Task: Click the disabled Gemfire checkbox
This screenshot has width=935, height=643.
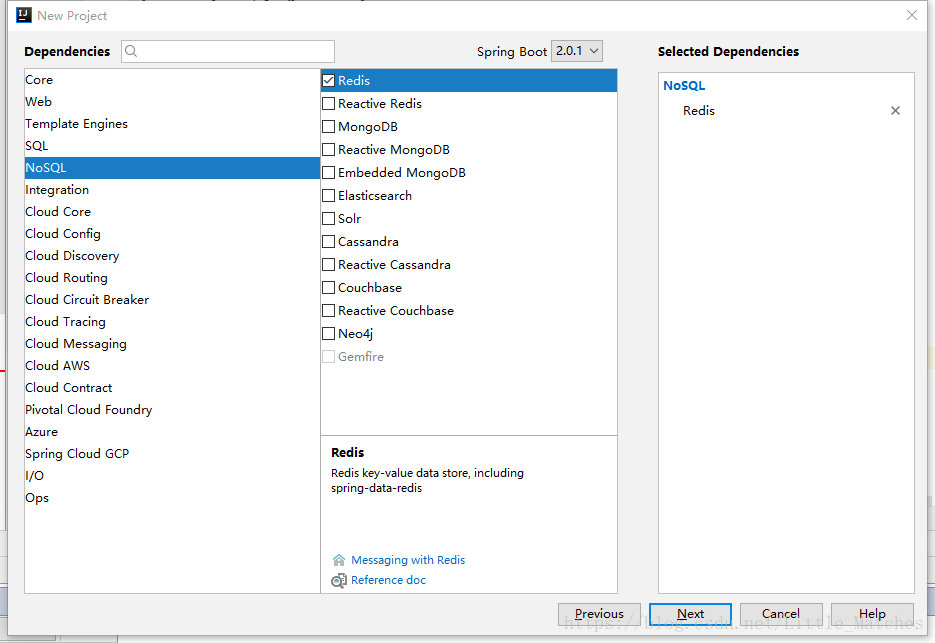Action: [x=329, y=357]
